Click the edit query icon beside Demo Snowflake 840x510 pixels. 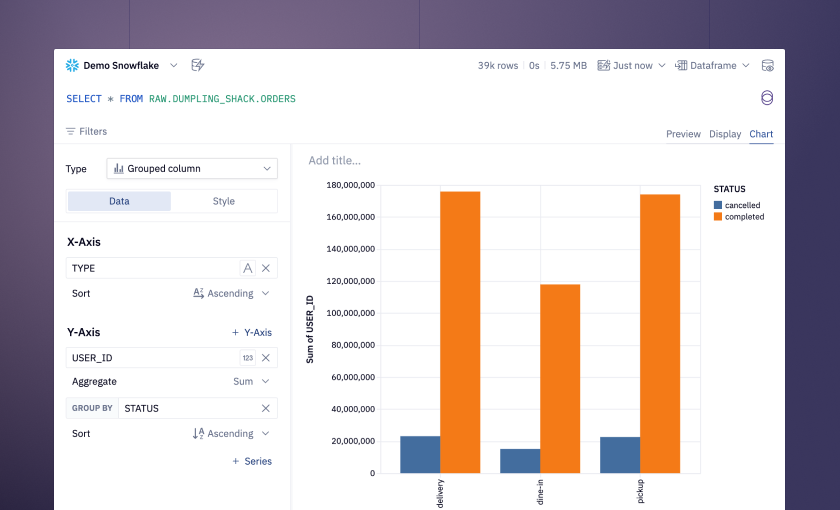click(x=198, y=65)
